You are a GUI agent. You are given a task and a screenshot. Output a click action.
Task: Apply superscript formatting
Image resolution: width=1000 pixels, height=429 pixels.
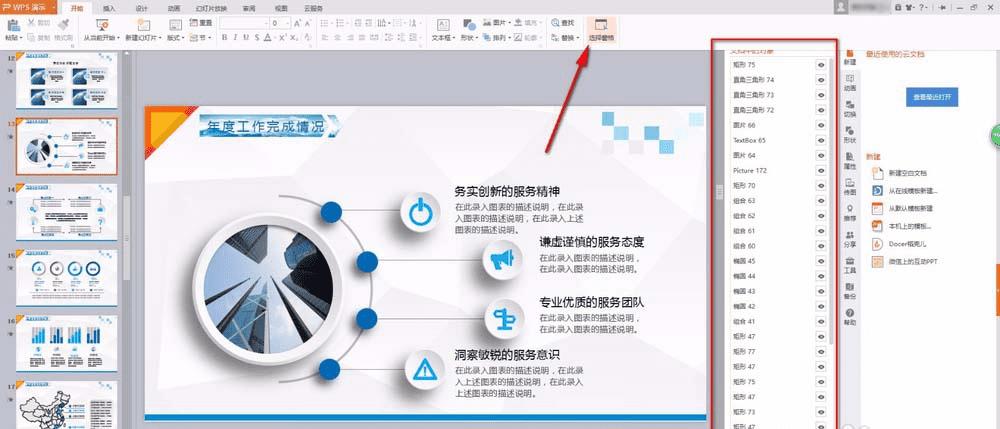[x=283, y=38]
